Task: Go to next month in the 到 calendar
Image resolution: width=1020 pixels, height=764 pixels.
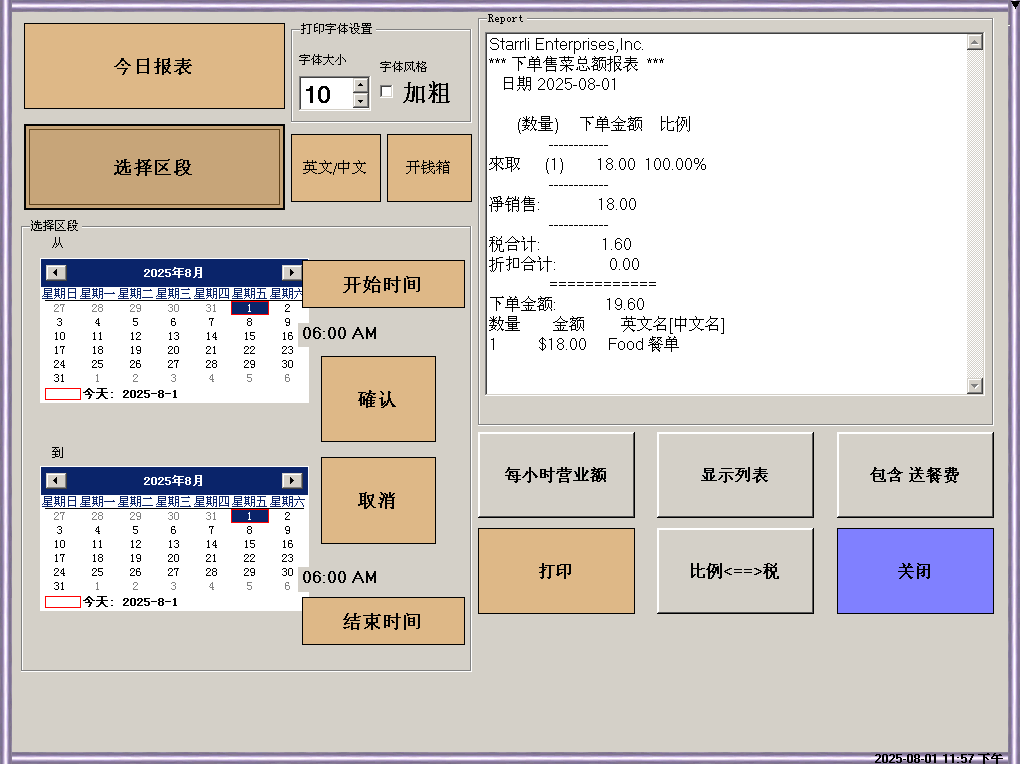Action: pyautogui.click(x=291, y=481)
